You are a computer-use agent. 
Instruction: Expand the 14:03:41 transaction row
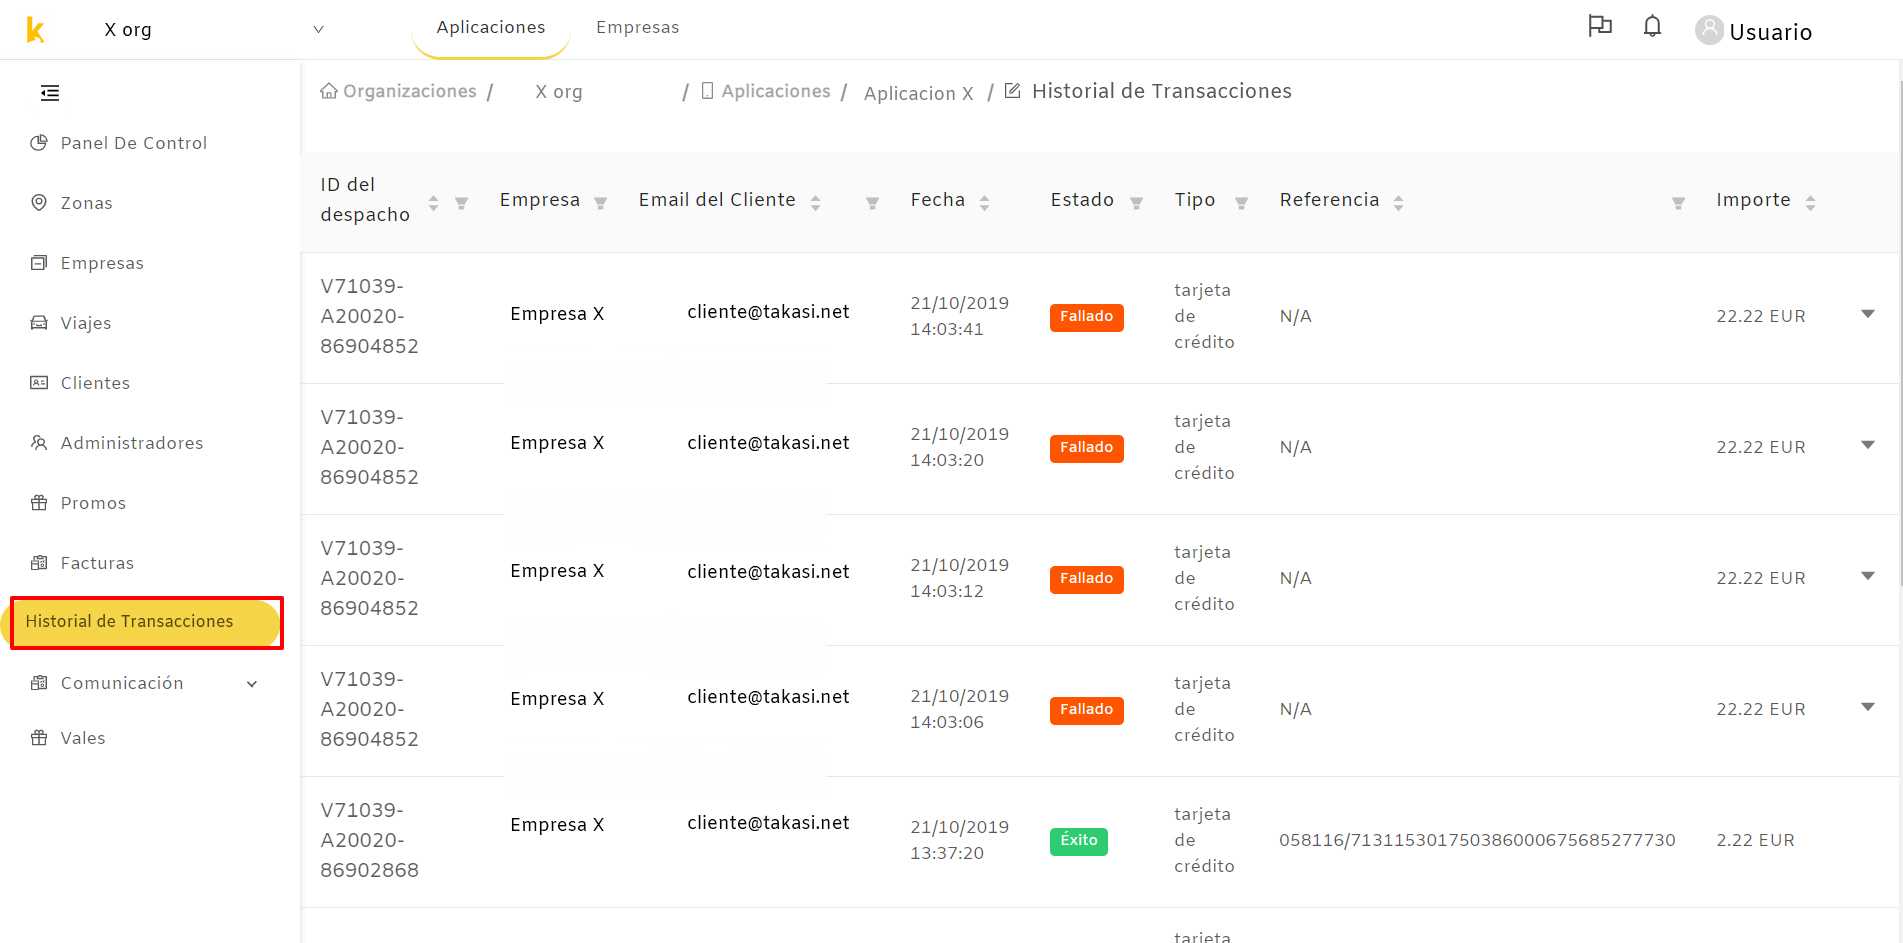[1867, 314]
